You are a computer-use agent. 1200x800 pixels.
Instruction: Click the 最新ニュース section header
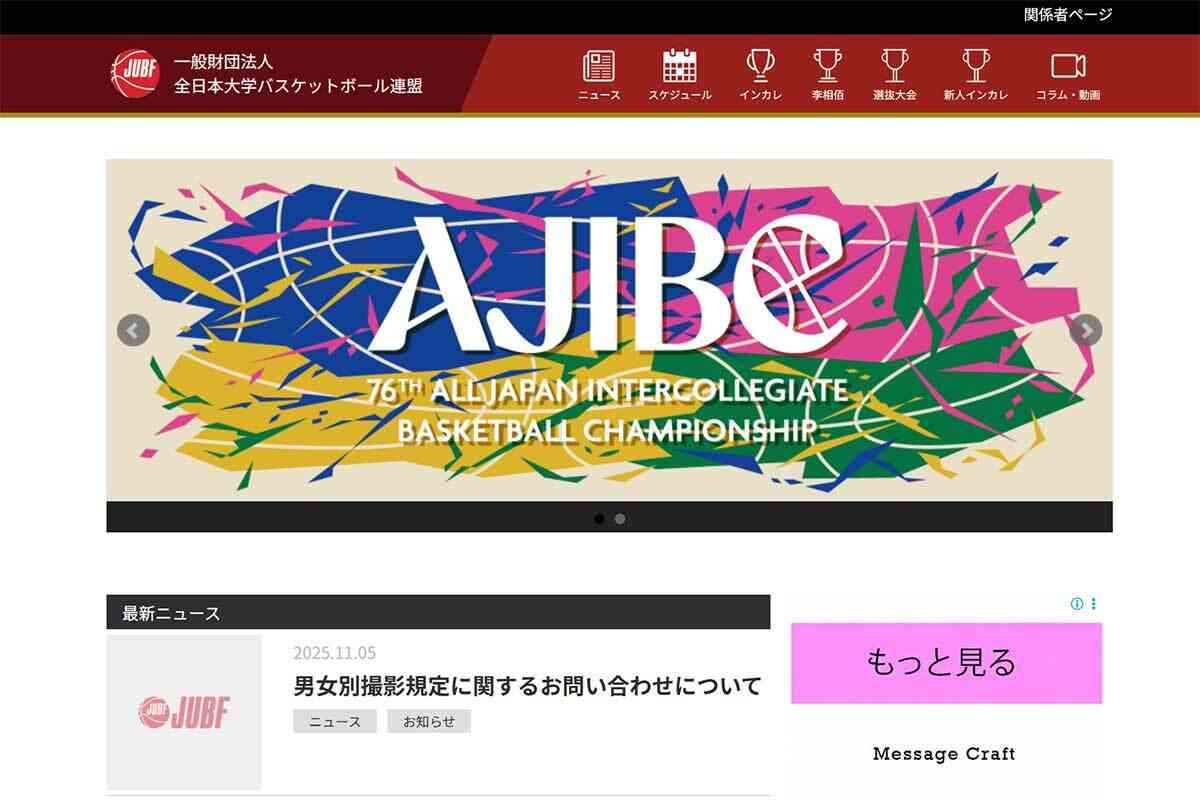[438, 613]
